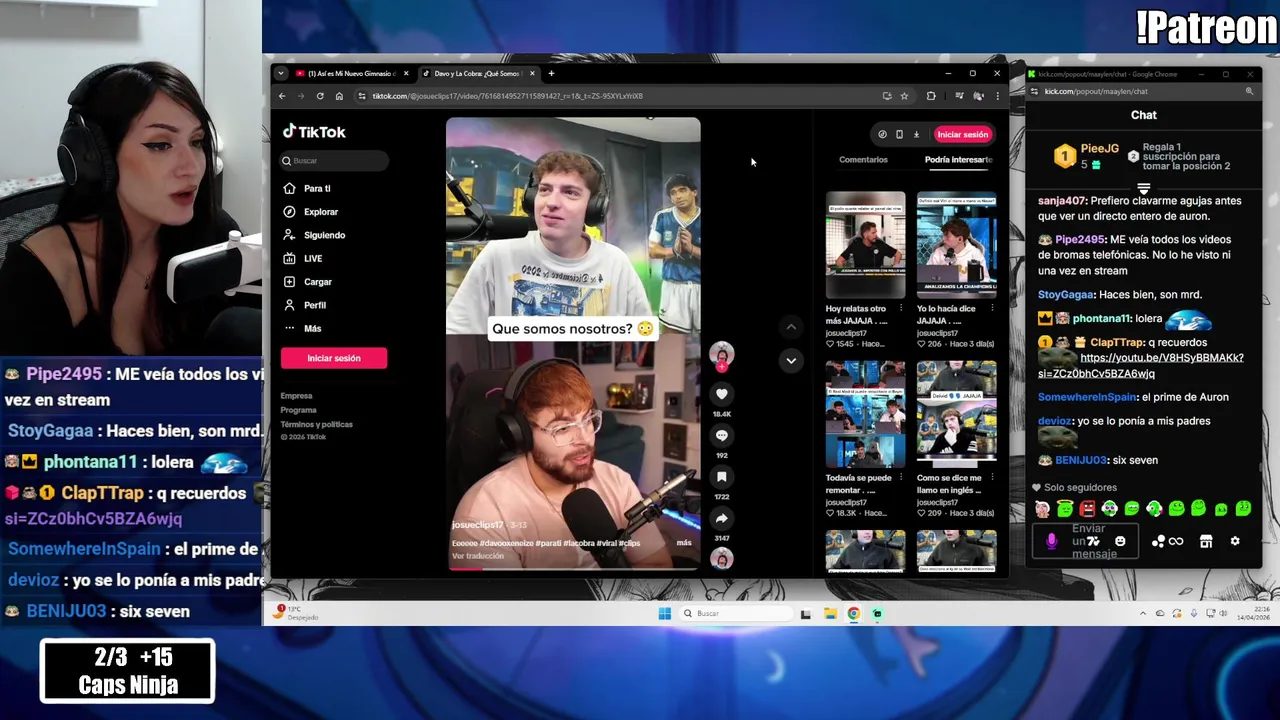Expand the leaderboard handle in Kick chat

click(x=1144, y=188)
